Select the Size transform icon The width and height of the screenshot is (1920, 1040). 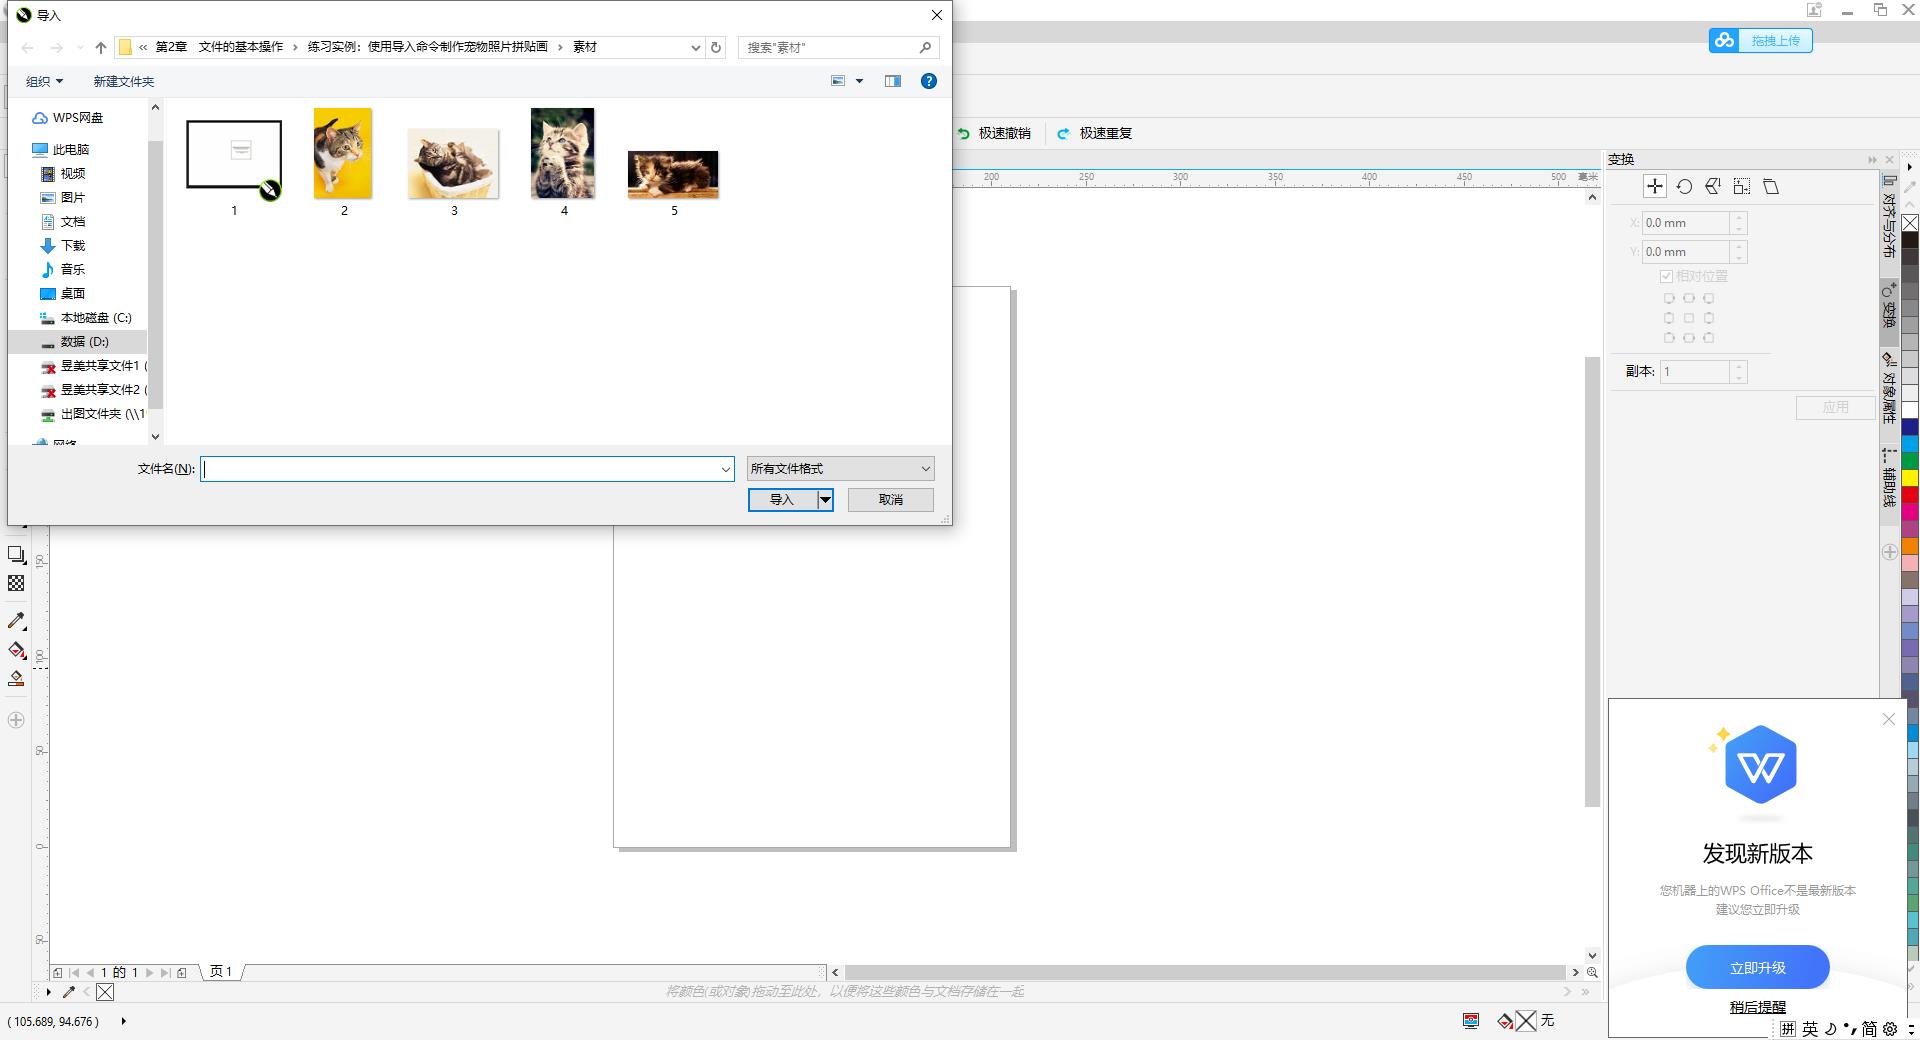tap(1742, 186)
